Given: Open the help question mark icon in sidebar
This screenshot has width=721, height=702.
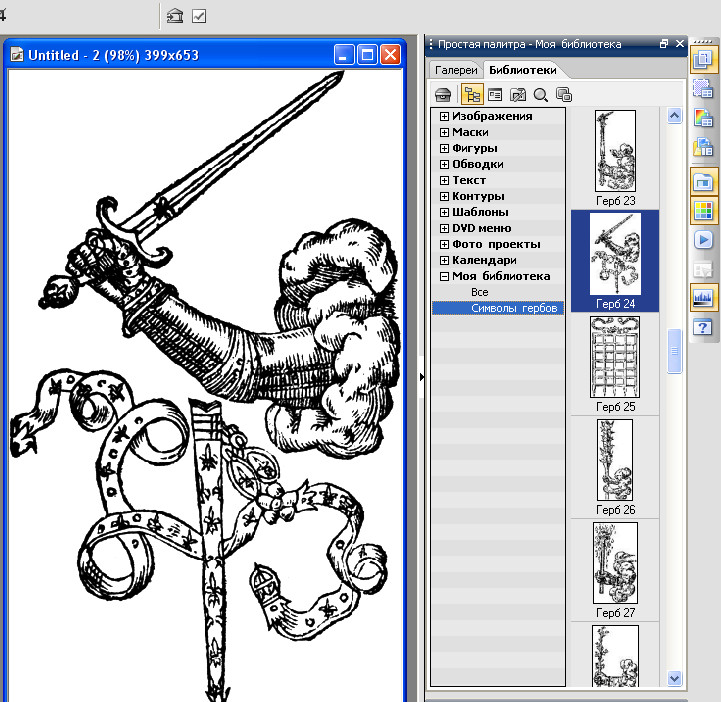Looking at the screenshot, I should tap(703, 328).
